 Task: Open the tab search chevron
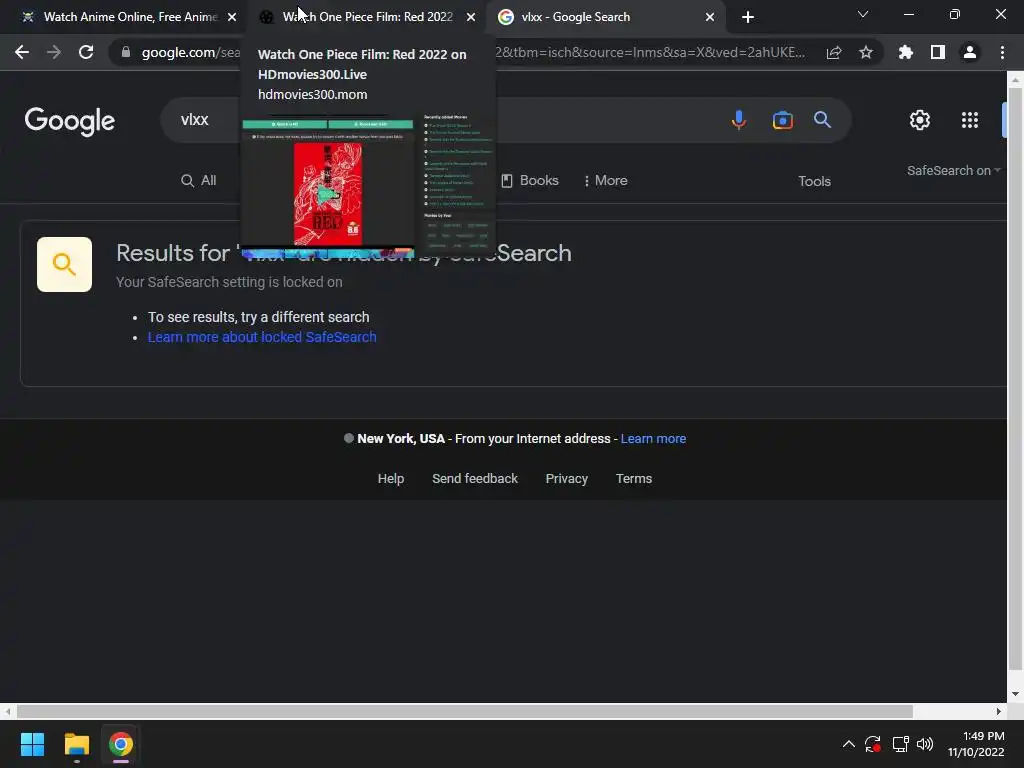[x=863, y=14]
